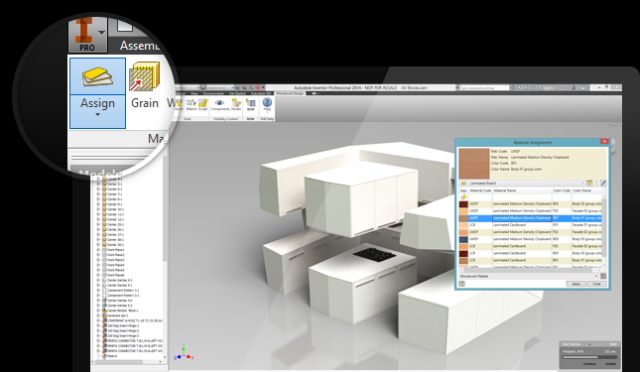Click the Close button beside Apply
Image resolution: width=640 pixels, height=372 pixels.
pos(597,284)
